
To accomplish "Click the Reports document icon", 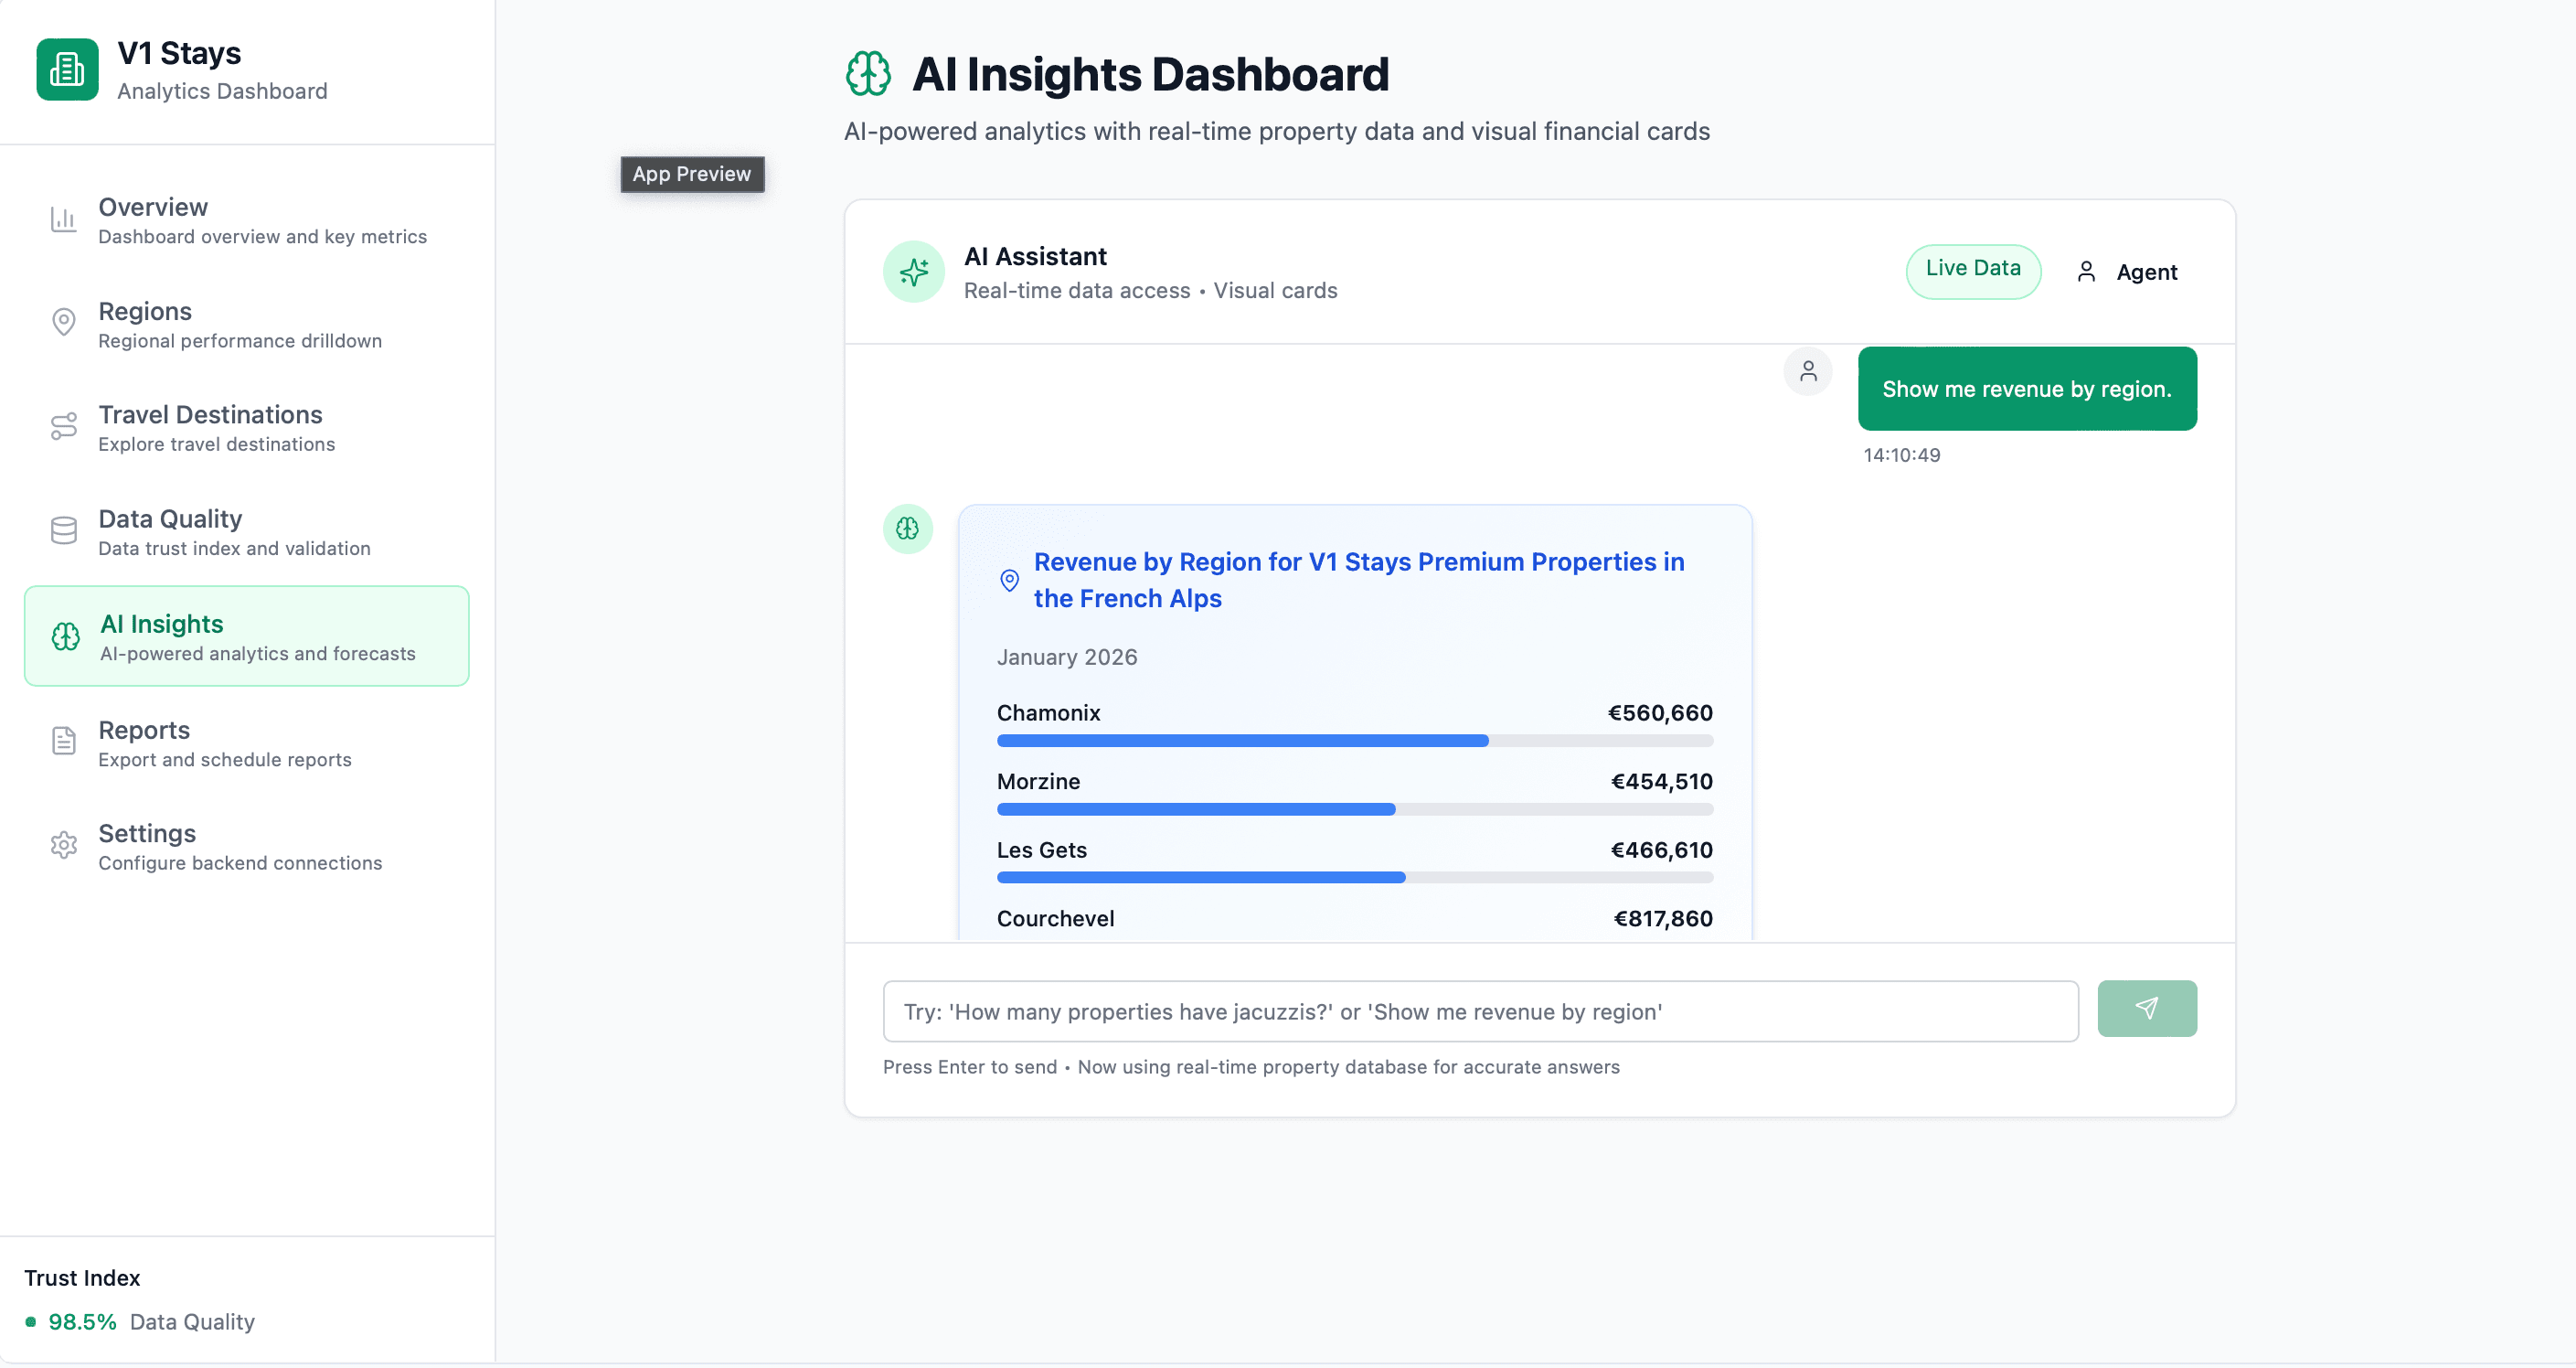I will tap(63, 741).
